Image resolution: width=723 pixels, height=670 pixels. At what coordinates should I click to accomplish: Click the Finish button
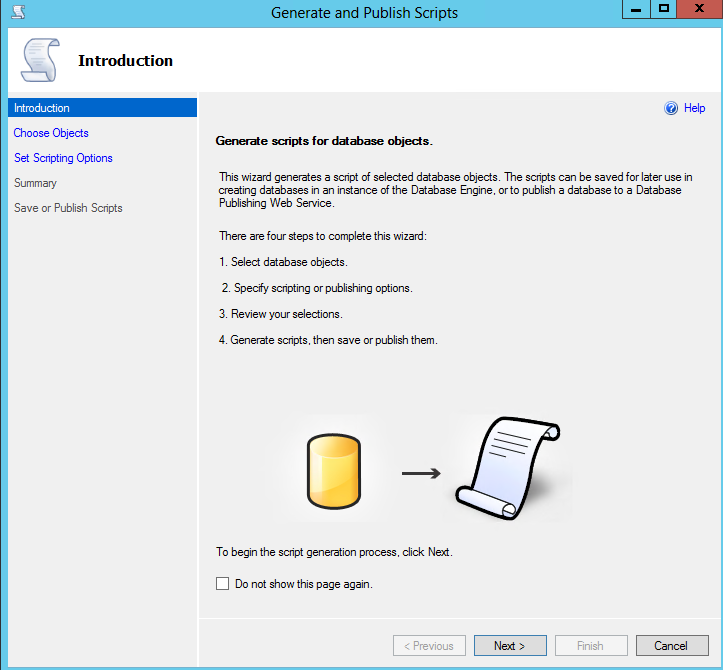591,646
